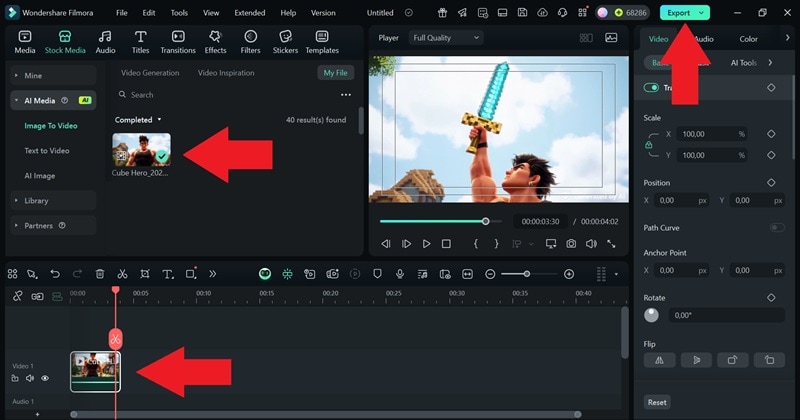Click the Undo icon in timeline toolbar

click(55, 274)
